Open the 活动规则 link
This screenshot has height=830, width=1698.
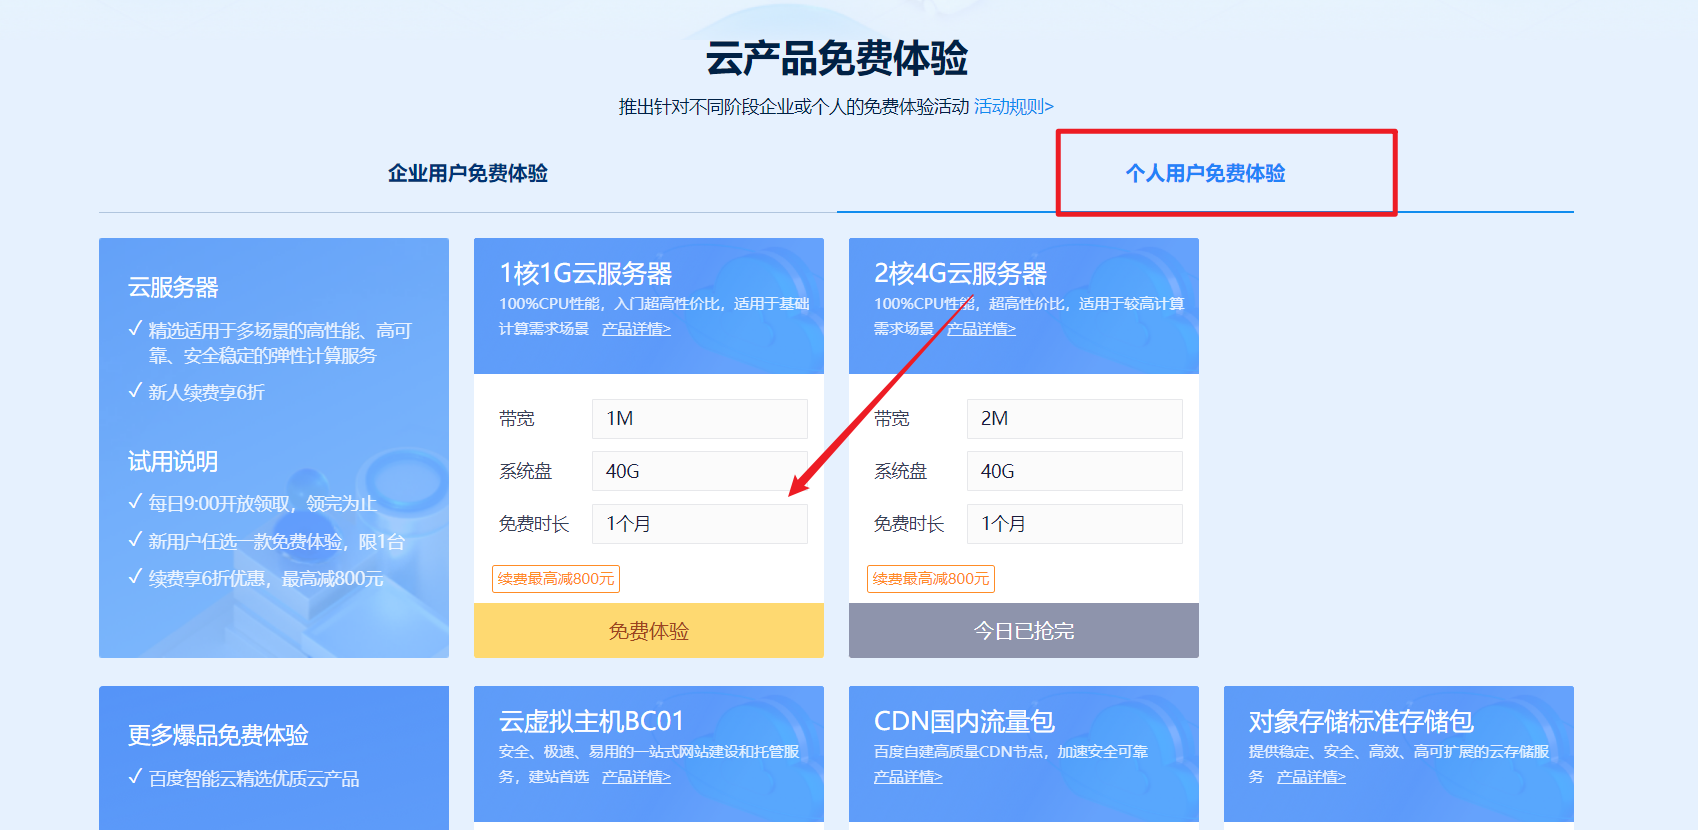tap(1013, 106)
